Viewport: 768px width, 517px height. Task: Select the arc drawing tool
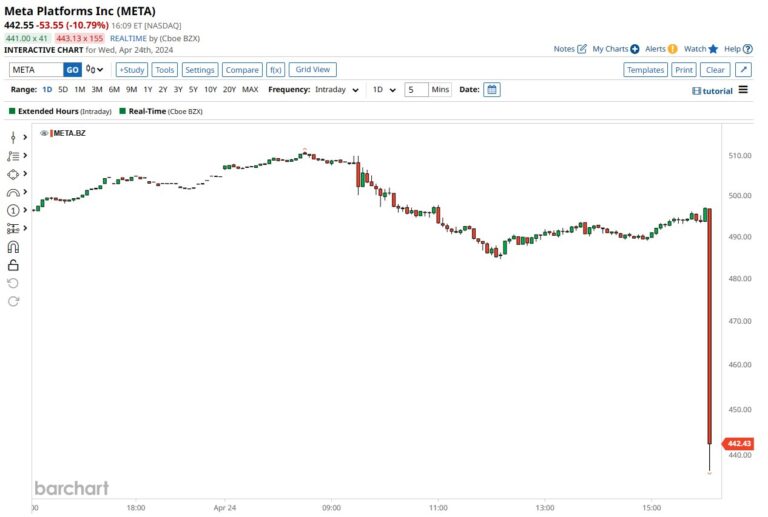click(13, 192)
